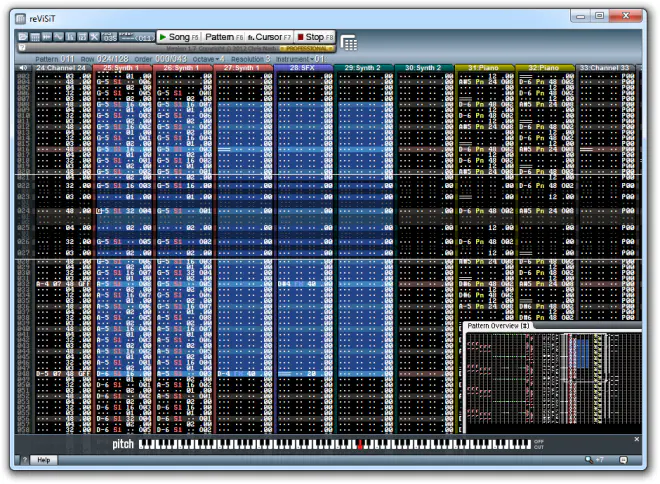Click the reViSiT title bar icon
Image resolution: width=660 pixels, height=484 pixels.
click(x=20, y=19)
